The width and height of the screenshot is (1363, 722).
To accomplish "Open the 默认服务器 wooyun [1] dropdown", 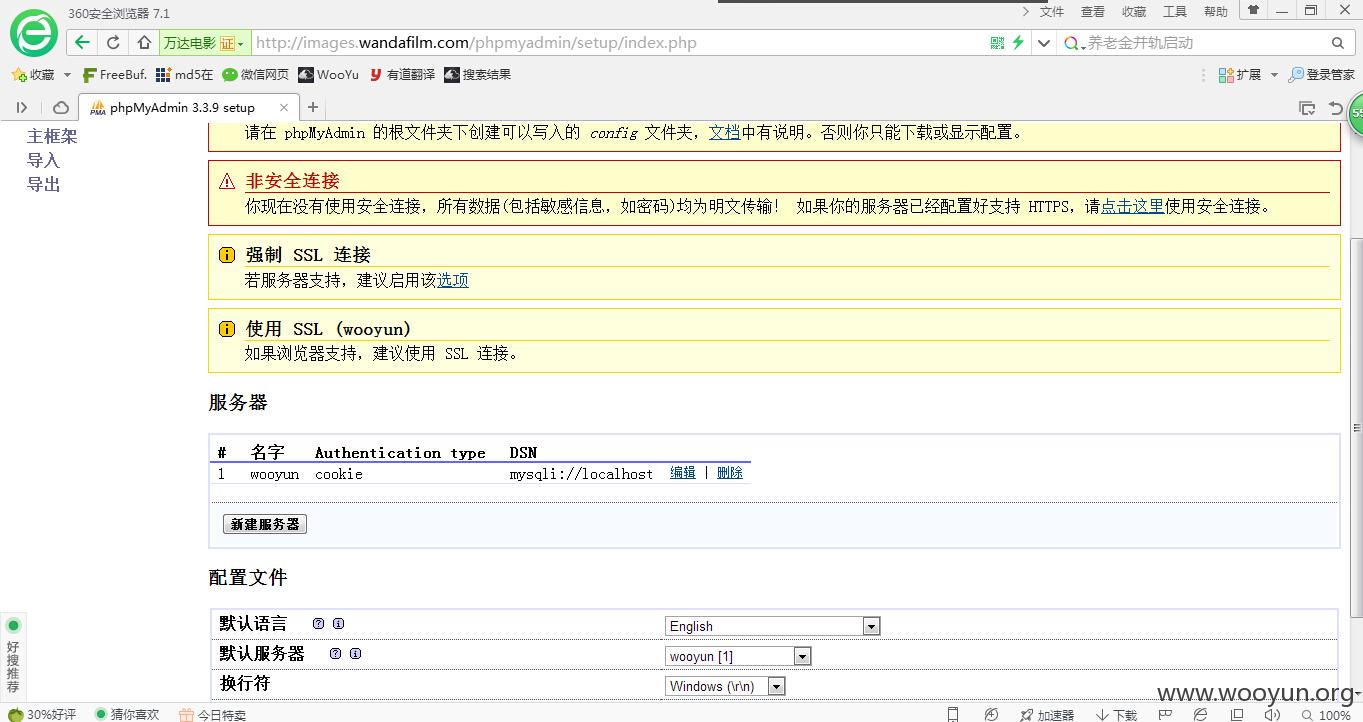I will (x=738, y=656).
